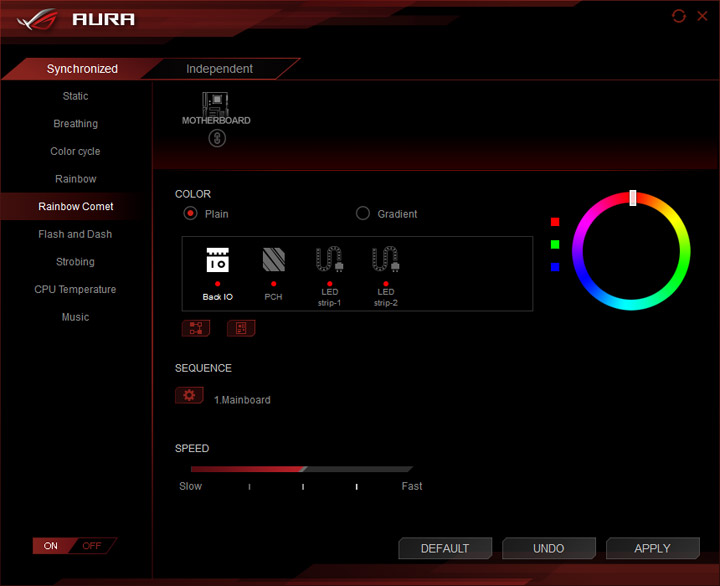The image size is (720, 586).
Task: Switch lighting OFF
Action: (92, 546)
